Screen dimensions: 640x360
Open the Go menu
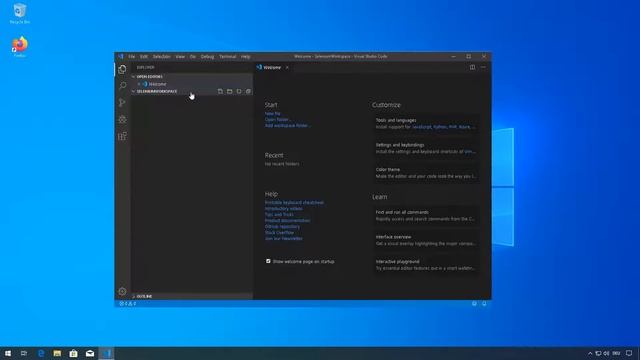(x=193, y=57)
